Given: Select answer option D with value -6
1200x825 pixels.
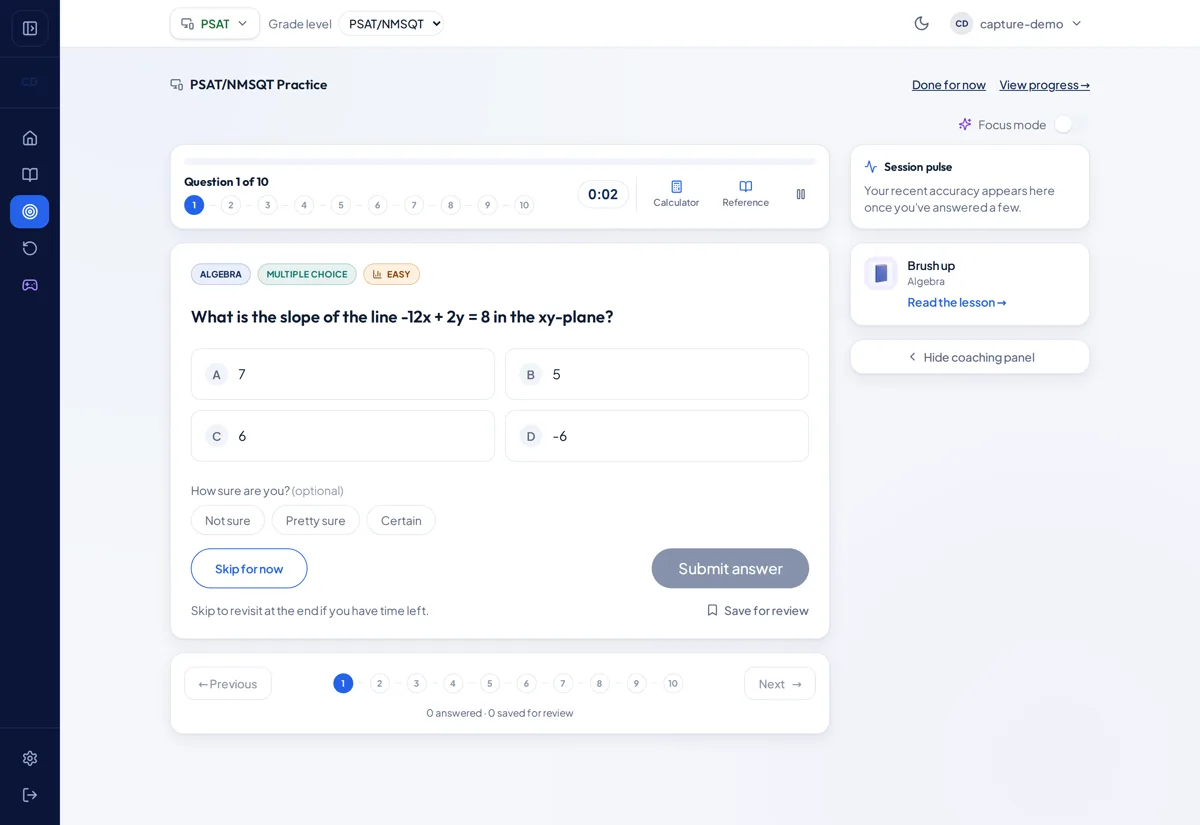Looking at the screenshot, I should click(657, 436).
